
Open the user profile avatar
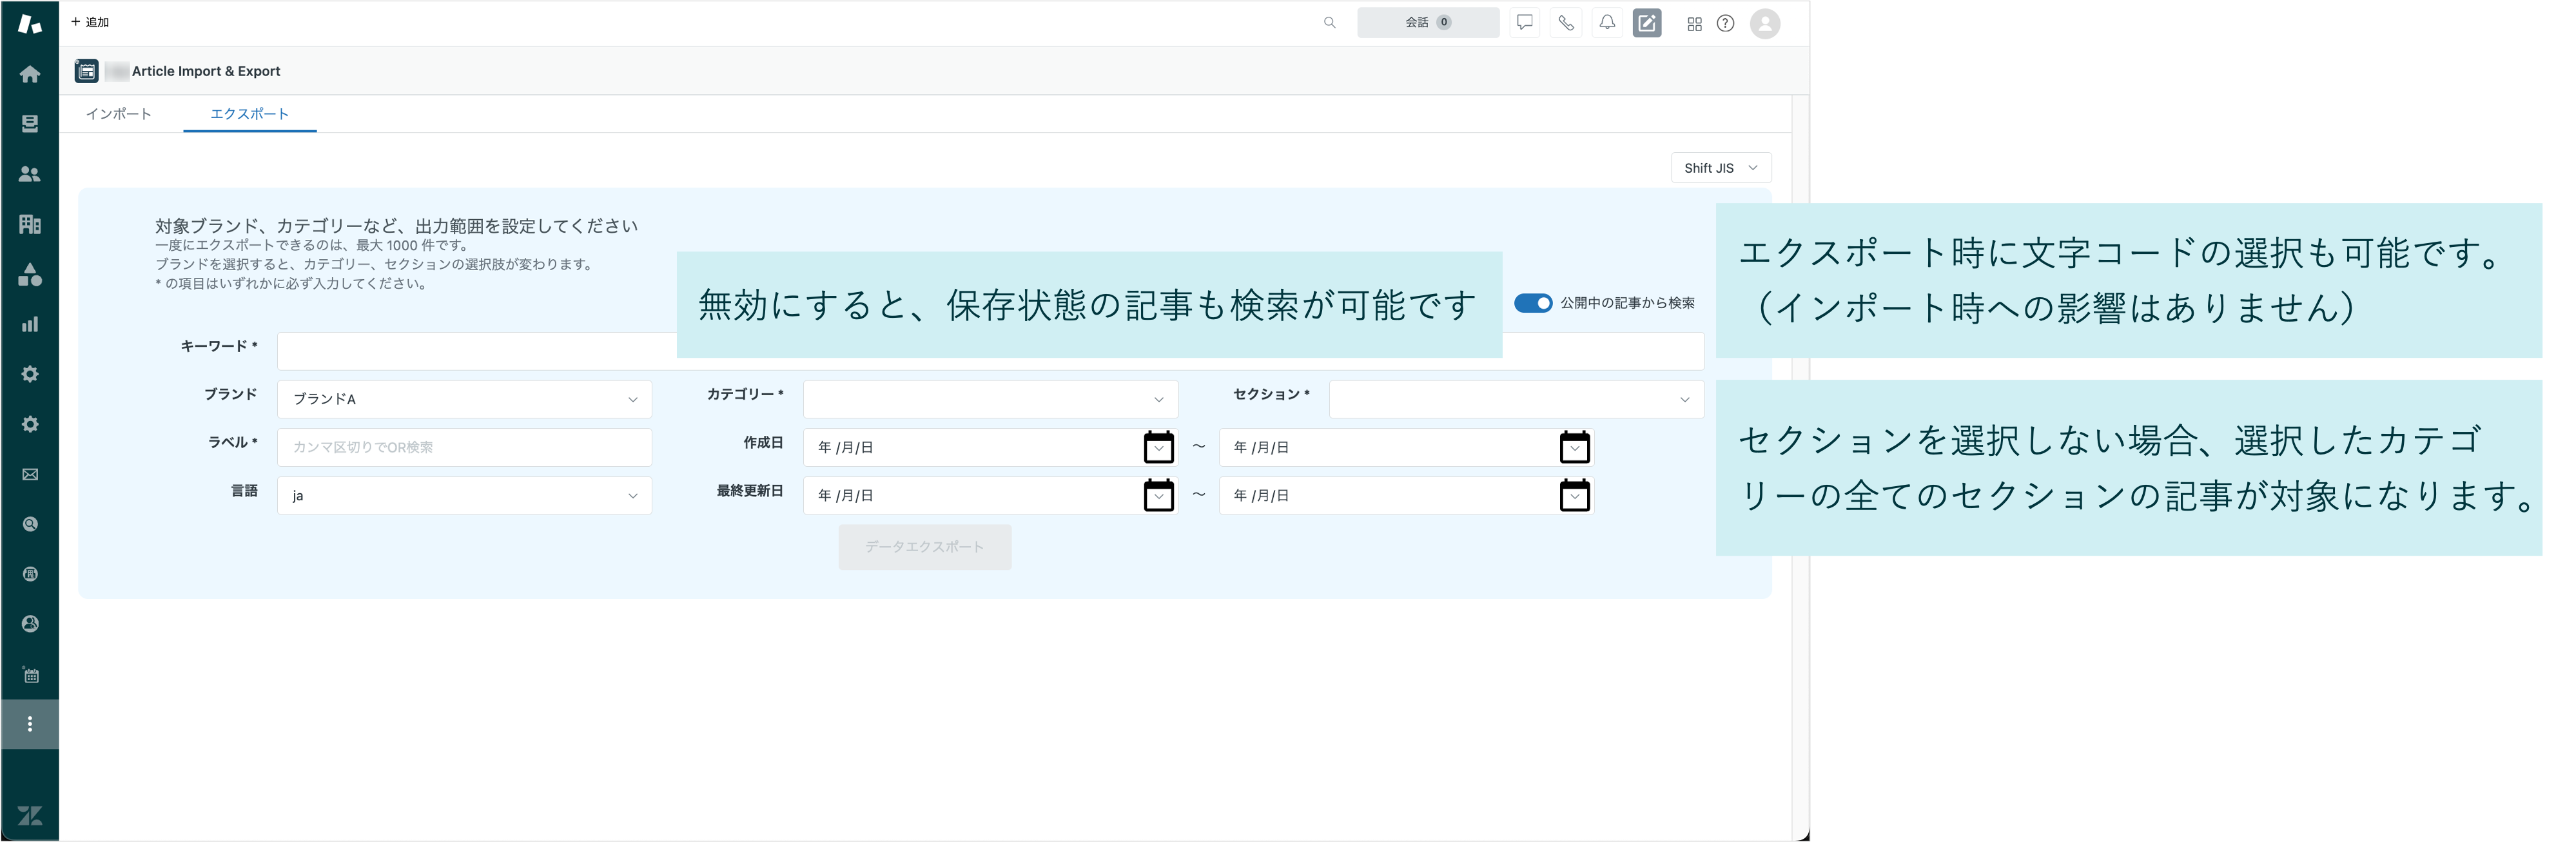tap(1765, 23)
